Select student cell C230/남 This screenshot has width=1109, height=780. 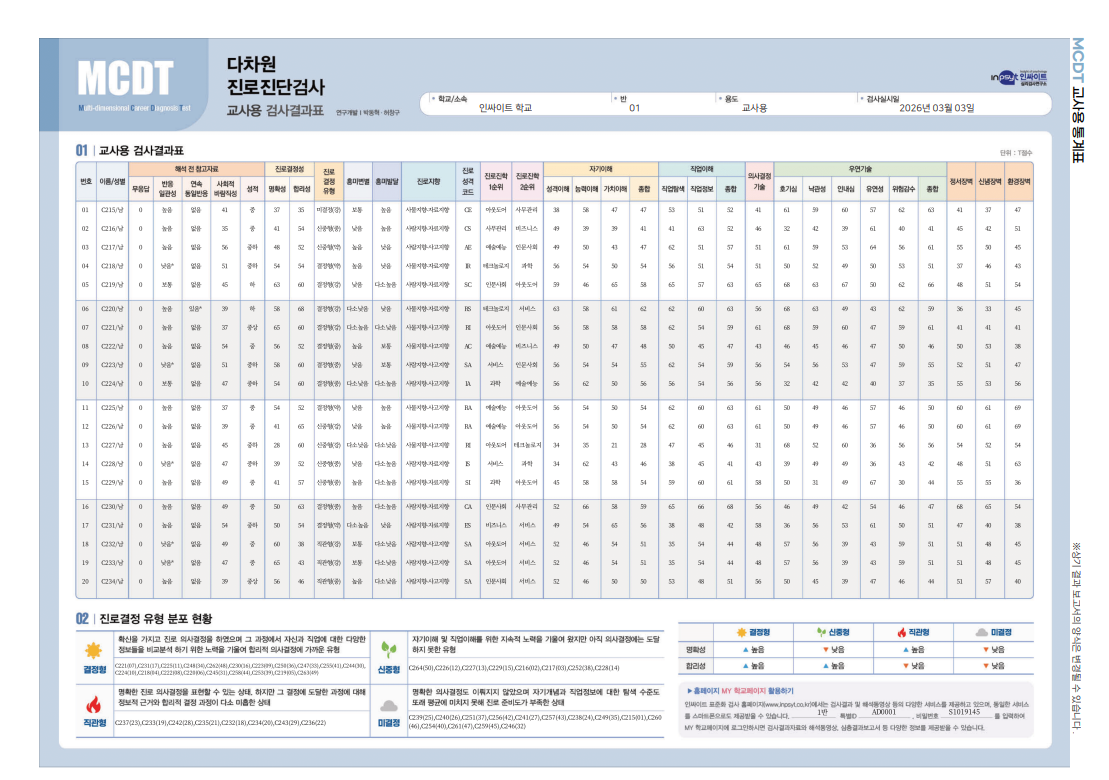pyautogui.click(x=112, y=507)
